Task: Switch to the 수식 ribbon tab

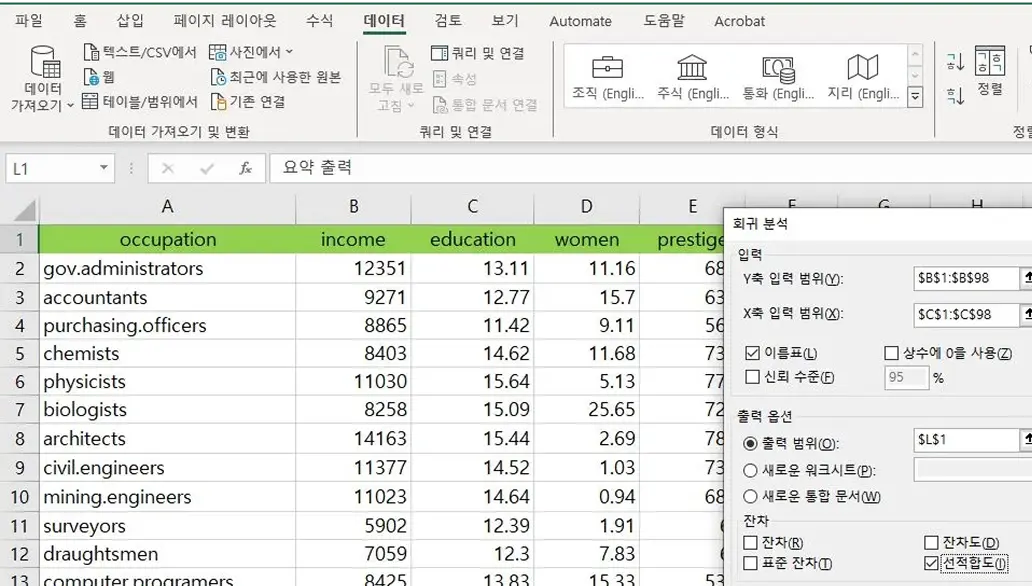Action: coord(319,21)
